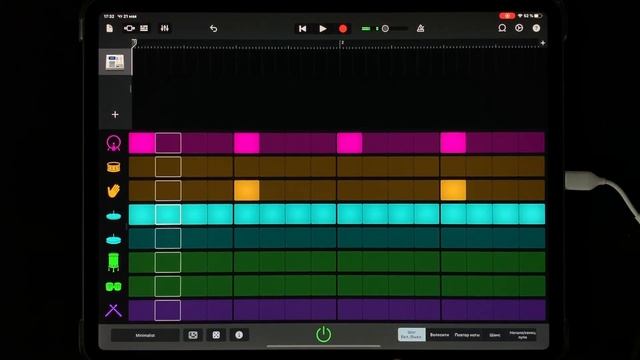The image size is (640, 360).
Task: Switch to Tracks view icon
Action: tap(144, 28)
